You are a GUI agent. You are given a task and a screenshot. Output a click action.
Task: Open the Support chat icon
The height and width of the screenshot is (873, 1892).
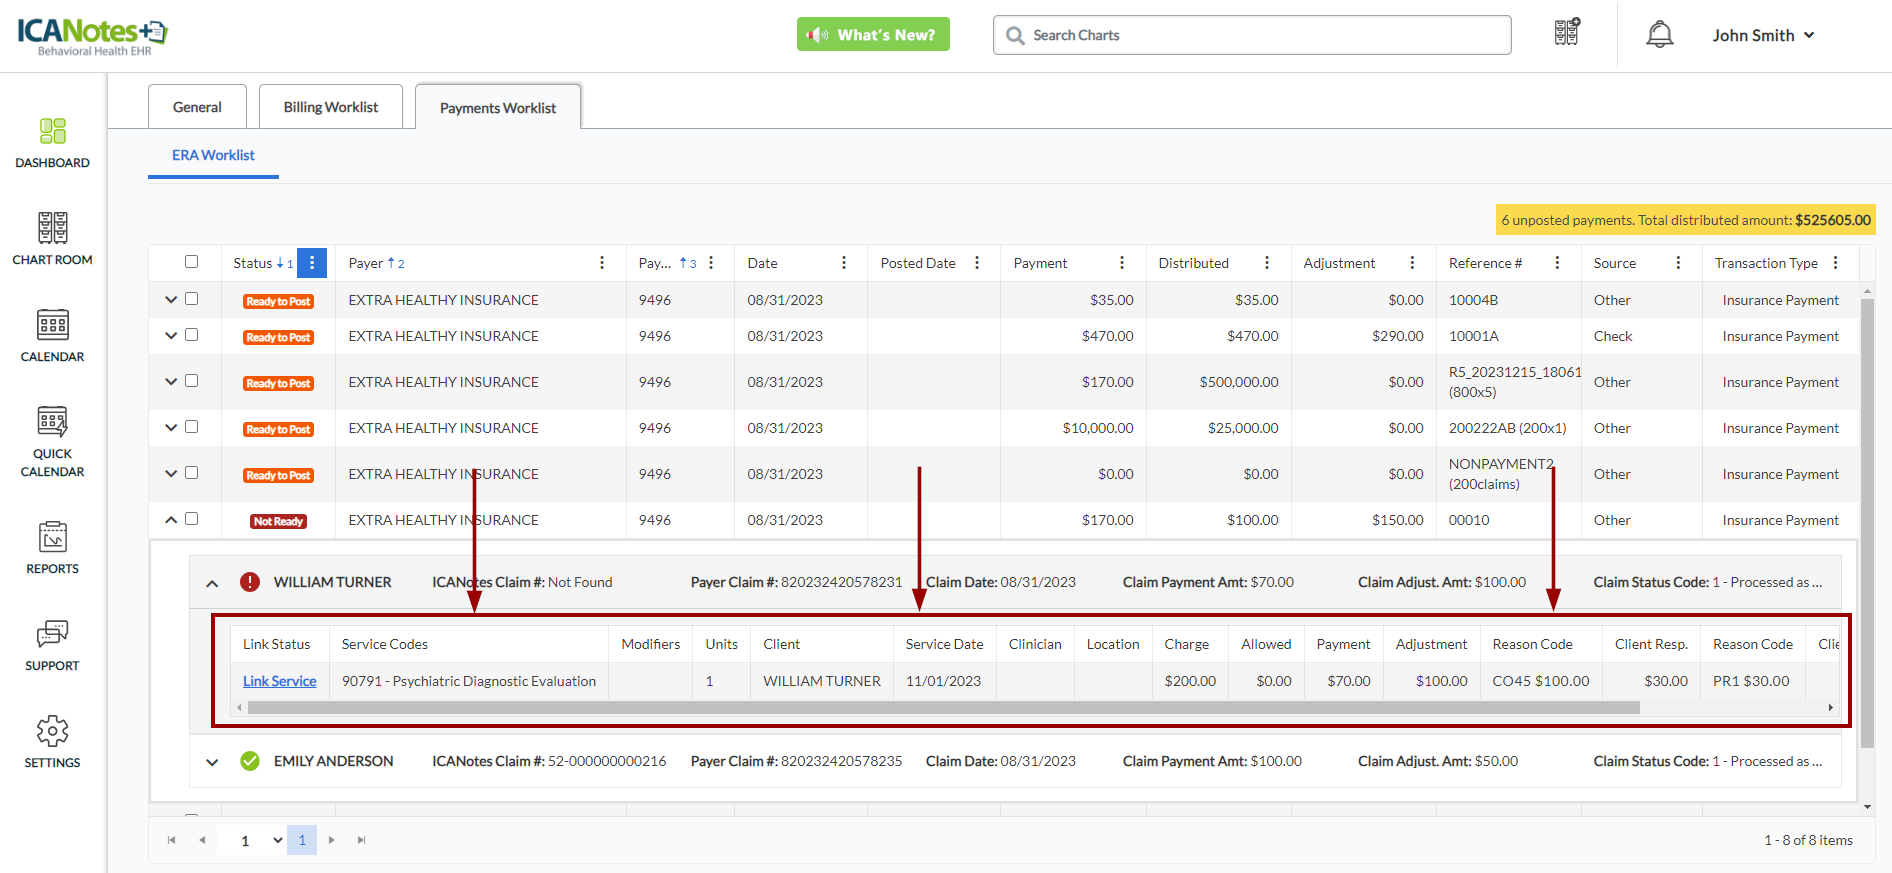[x=52, y=634]
